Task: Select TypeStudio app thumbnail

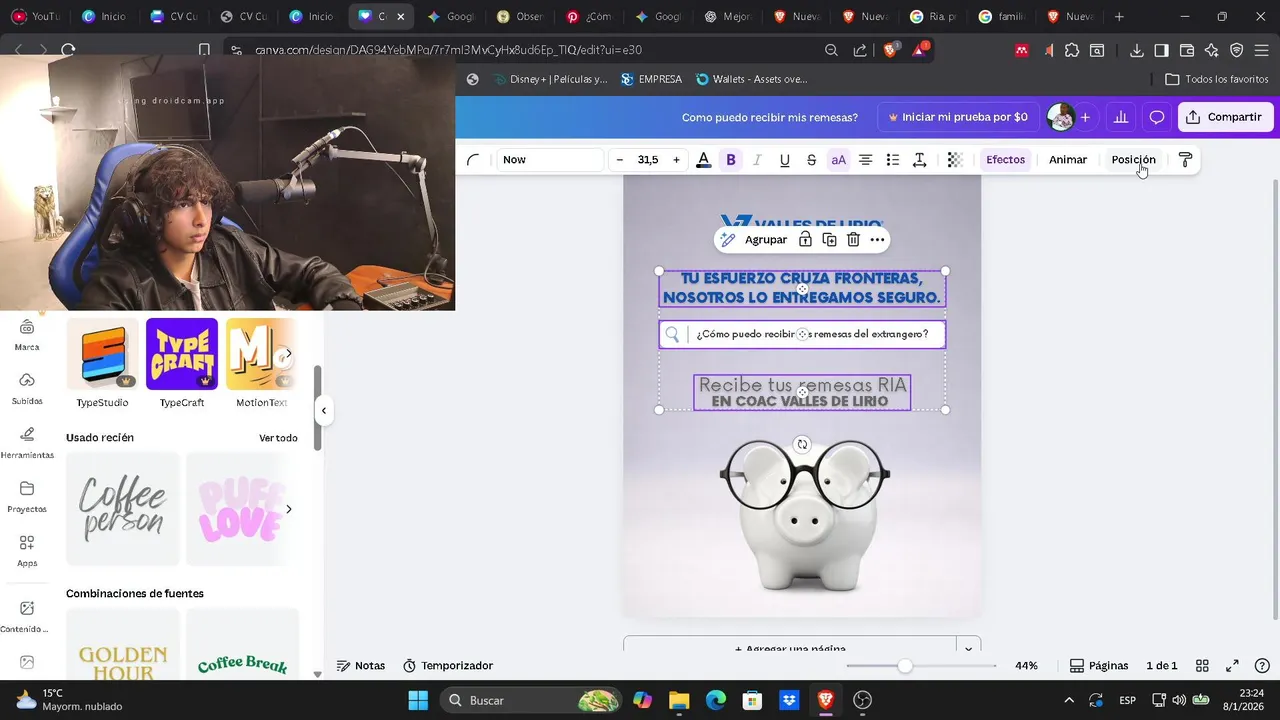Action: 102,354
